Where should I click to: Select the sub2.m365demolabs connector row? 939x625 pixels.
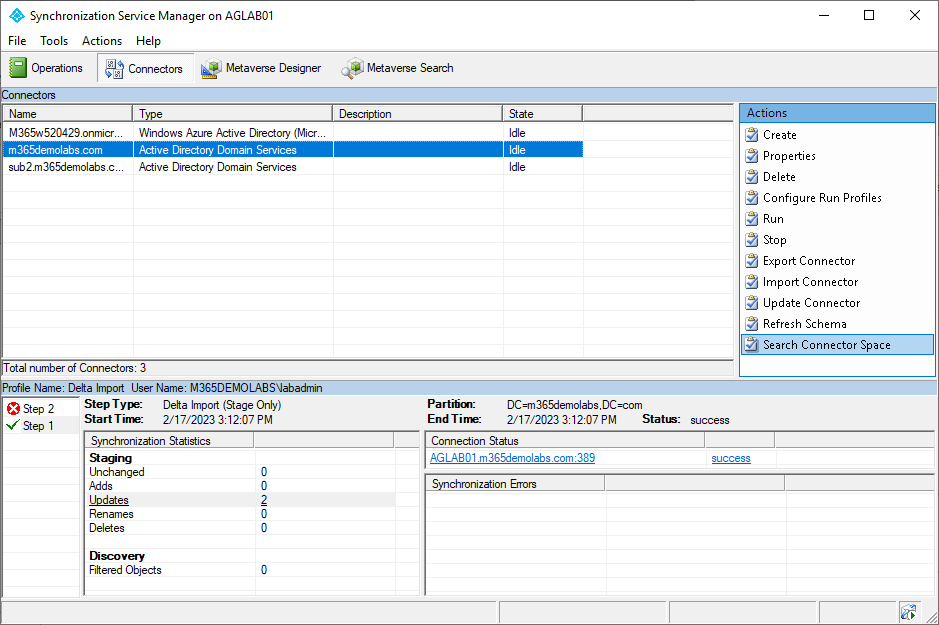pos(67,167)
